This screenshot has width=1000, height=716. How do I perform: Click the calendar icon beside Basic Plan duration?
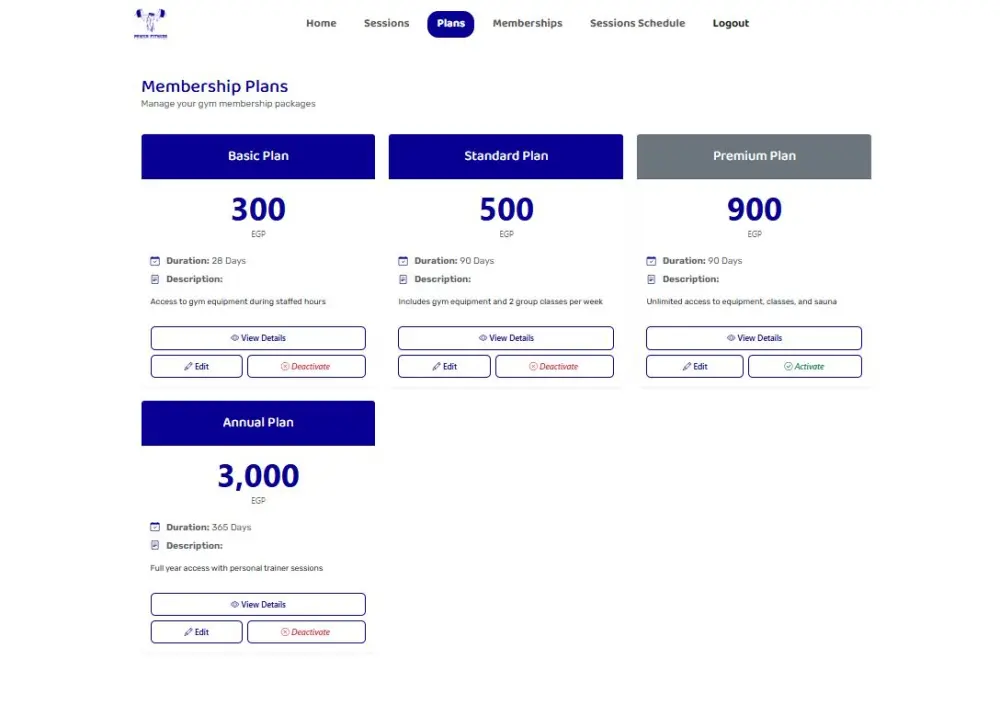155,260
